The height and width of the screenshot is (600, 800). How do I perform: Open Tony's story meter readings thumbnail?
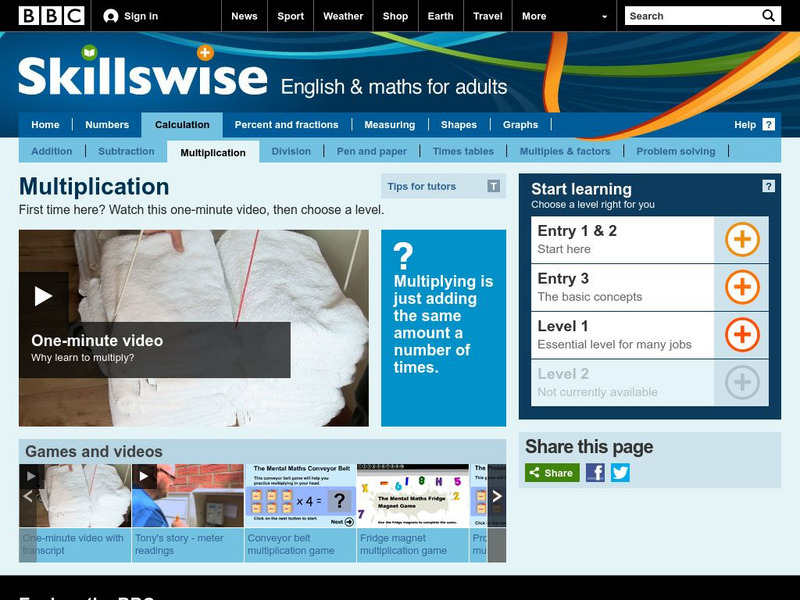[x=188, y=495]
